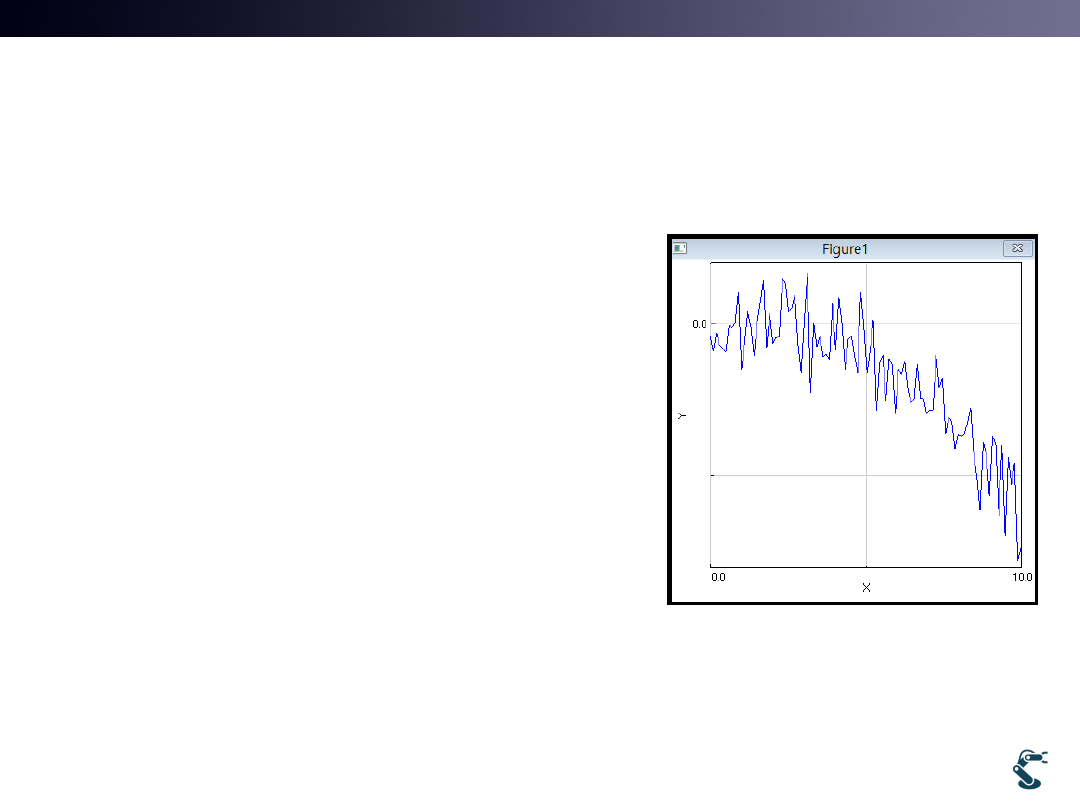Click the unlabeled lower tick on Y axis
The height and width of the screenshot is (810, 1080).
coord(711,475)
